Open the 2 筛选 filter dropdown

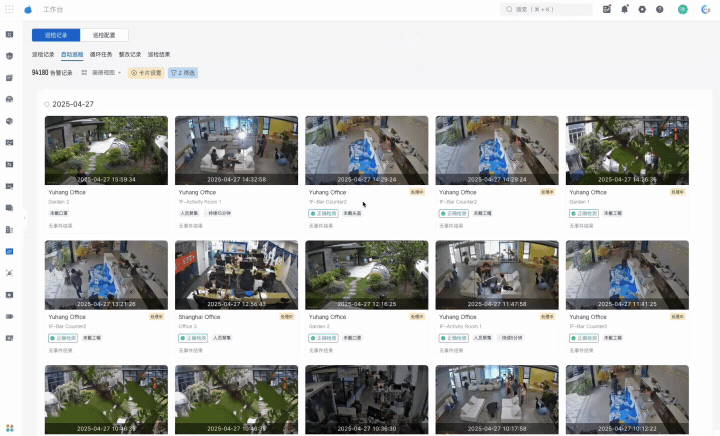[x=183, y=73]
